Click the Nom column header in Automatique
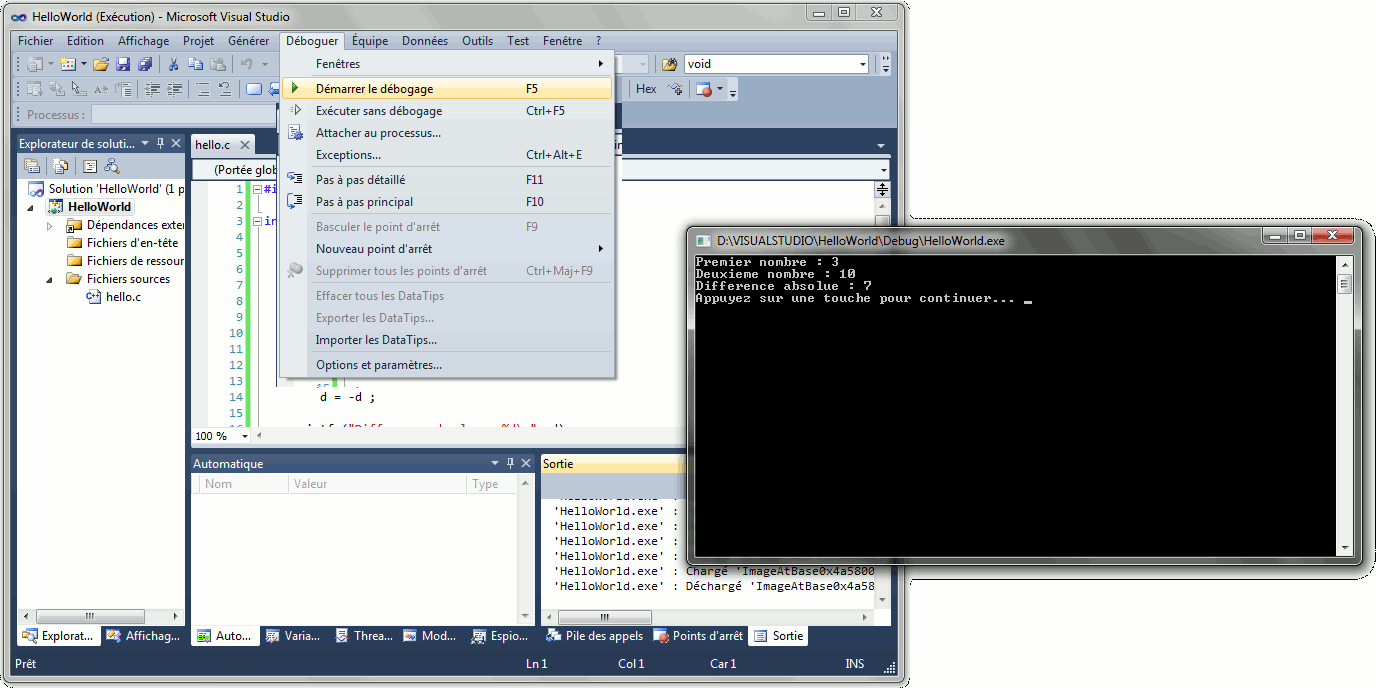Image resolution: width=1376 pixels, height=688 pixels. click(242, 484)
